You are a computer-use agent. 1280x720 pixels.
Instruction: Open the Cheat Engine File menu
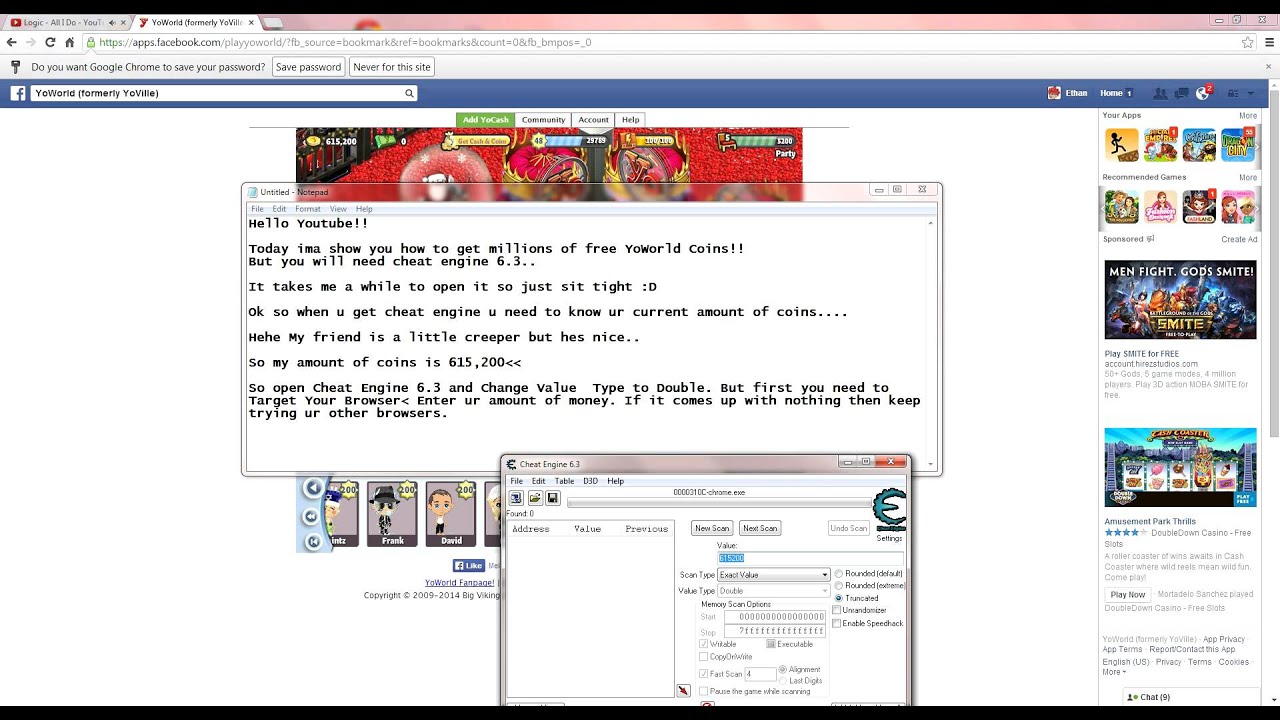point(516,481)
